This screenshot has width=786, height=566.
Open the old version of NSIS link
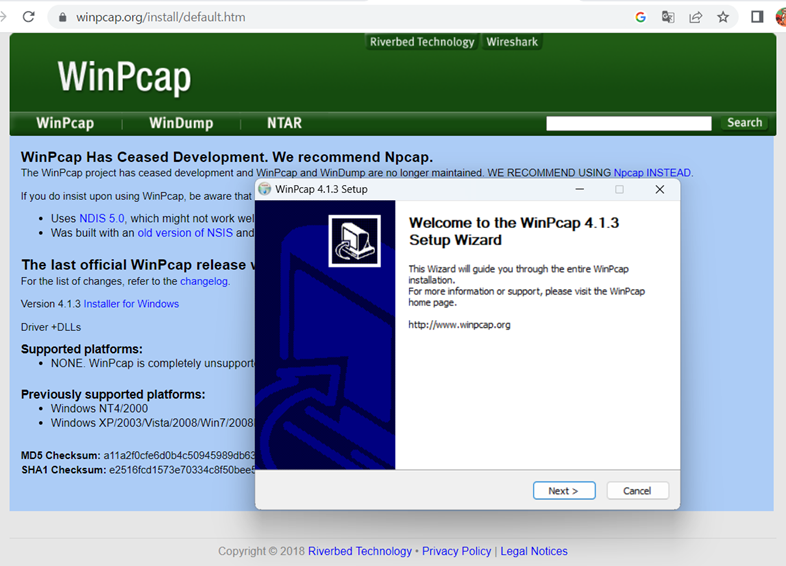pos(185,233)
